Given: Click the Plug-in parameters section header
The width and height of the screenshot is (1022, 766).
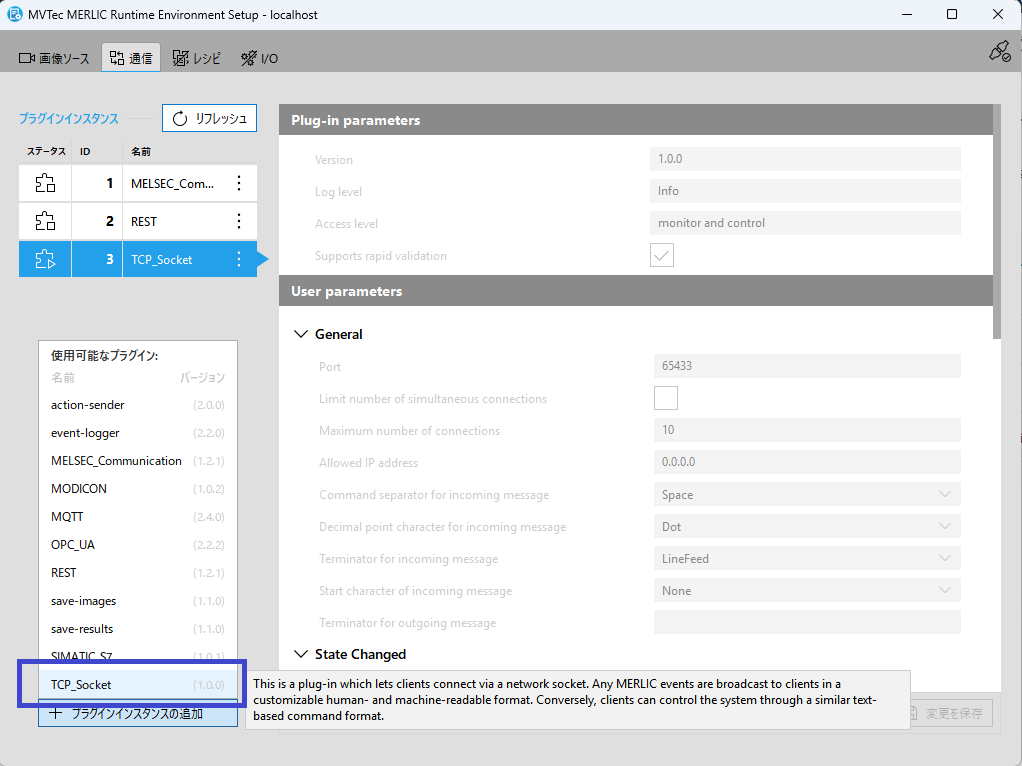Looking at the screenshot, I should [636, 120].
